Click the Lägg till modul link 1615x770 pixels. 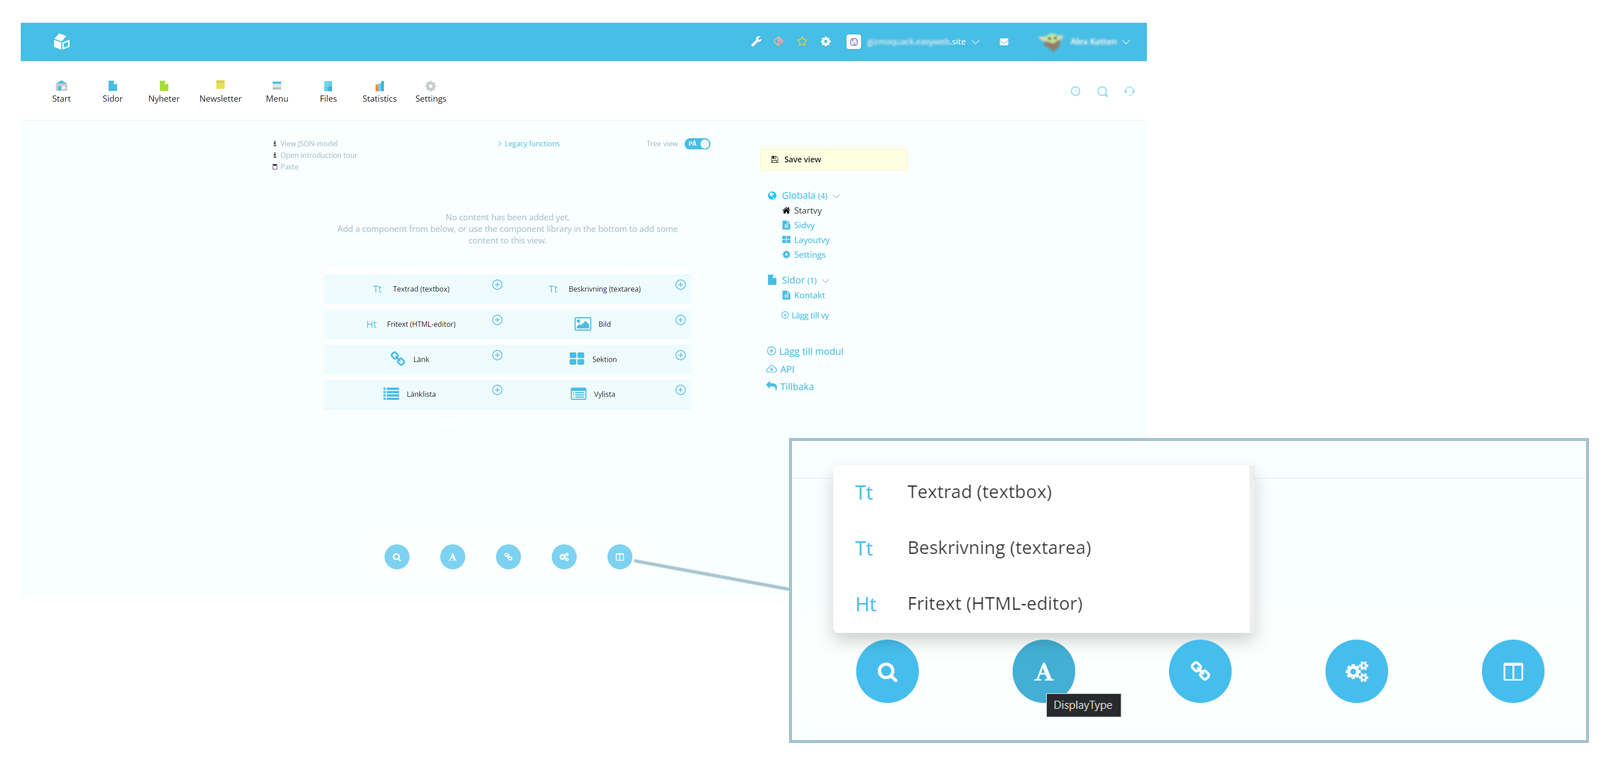coord(810,352)
